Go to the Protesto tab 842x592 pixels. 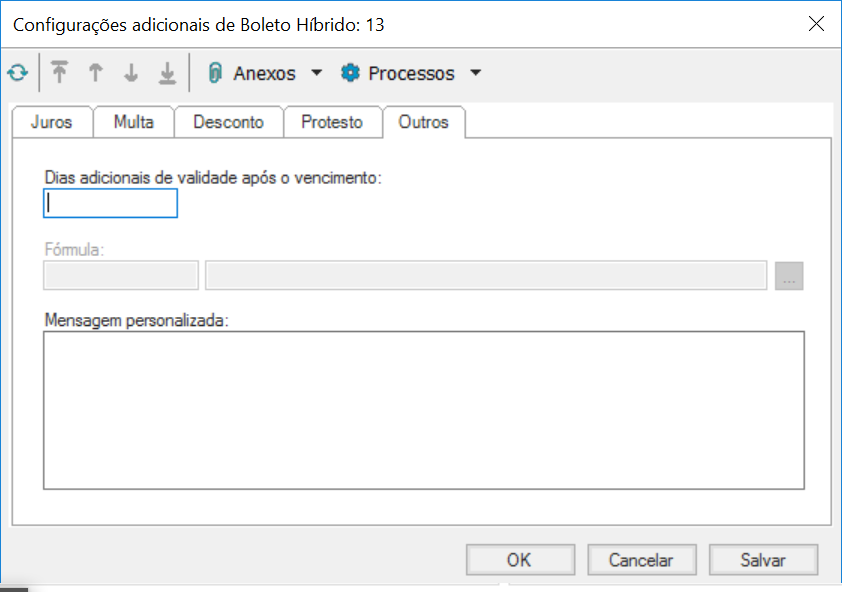332,122
